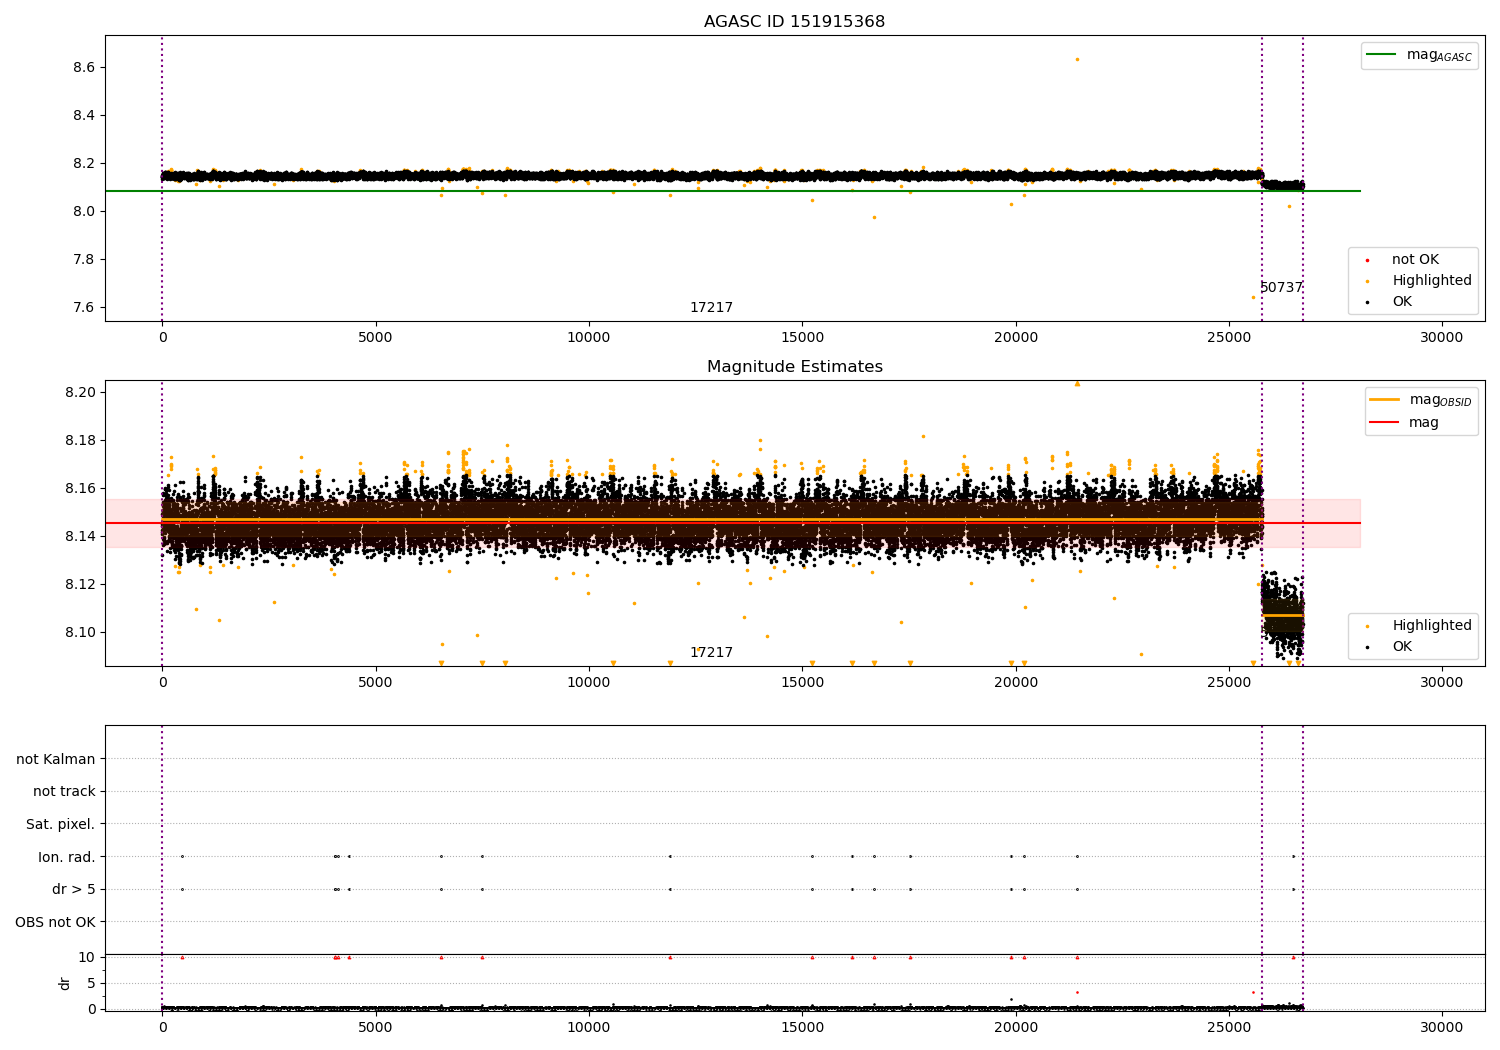Click 'Highlighted' legend entry in Magnitude Estimates plot
Viewport: 1500px width, 1050px height.
click(1431, 626)
